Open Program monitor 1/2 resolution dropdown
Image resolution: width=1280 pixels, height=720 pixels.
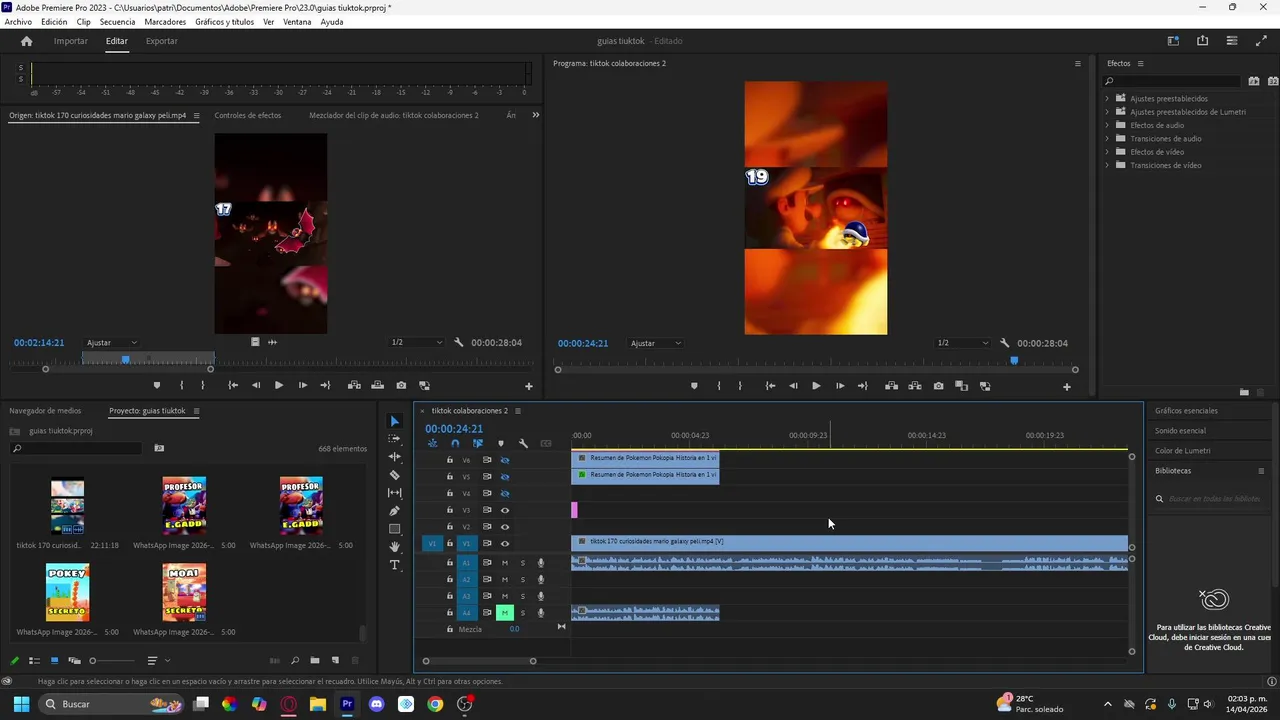coord(961,343)
